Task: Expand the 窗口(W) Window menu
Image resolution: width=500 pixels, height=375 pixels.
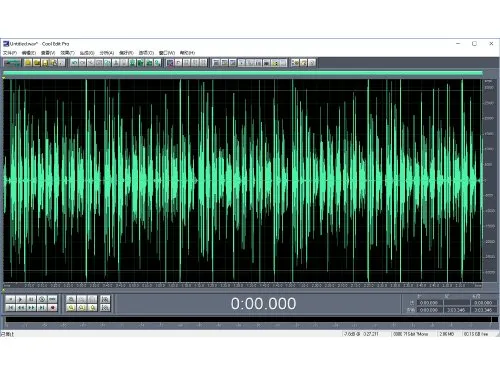Action: tap(167, 53)
